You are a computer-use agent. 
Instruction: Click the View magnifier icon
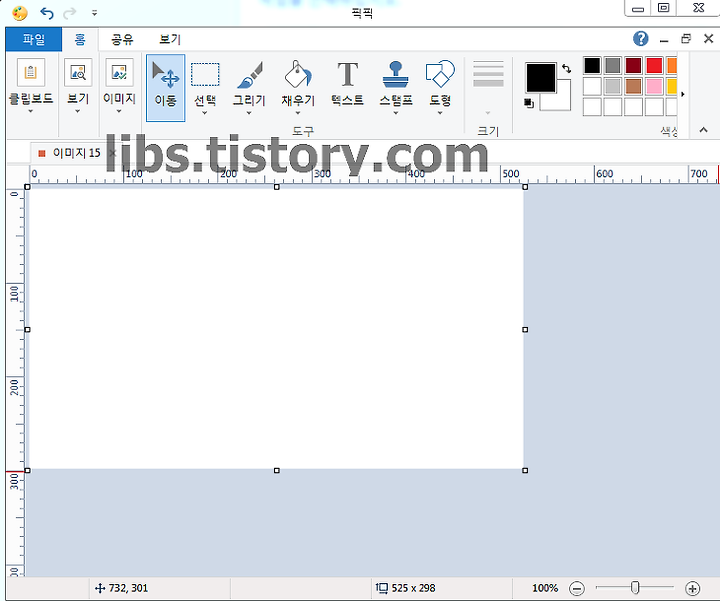78,72
